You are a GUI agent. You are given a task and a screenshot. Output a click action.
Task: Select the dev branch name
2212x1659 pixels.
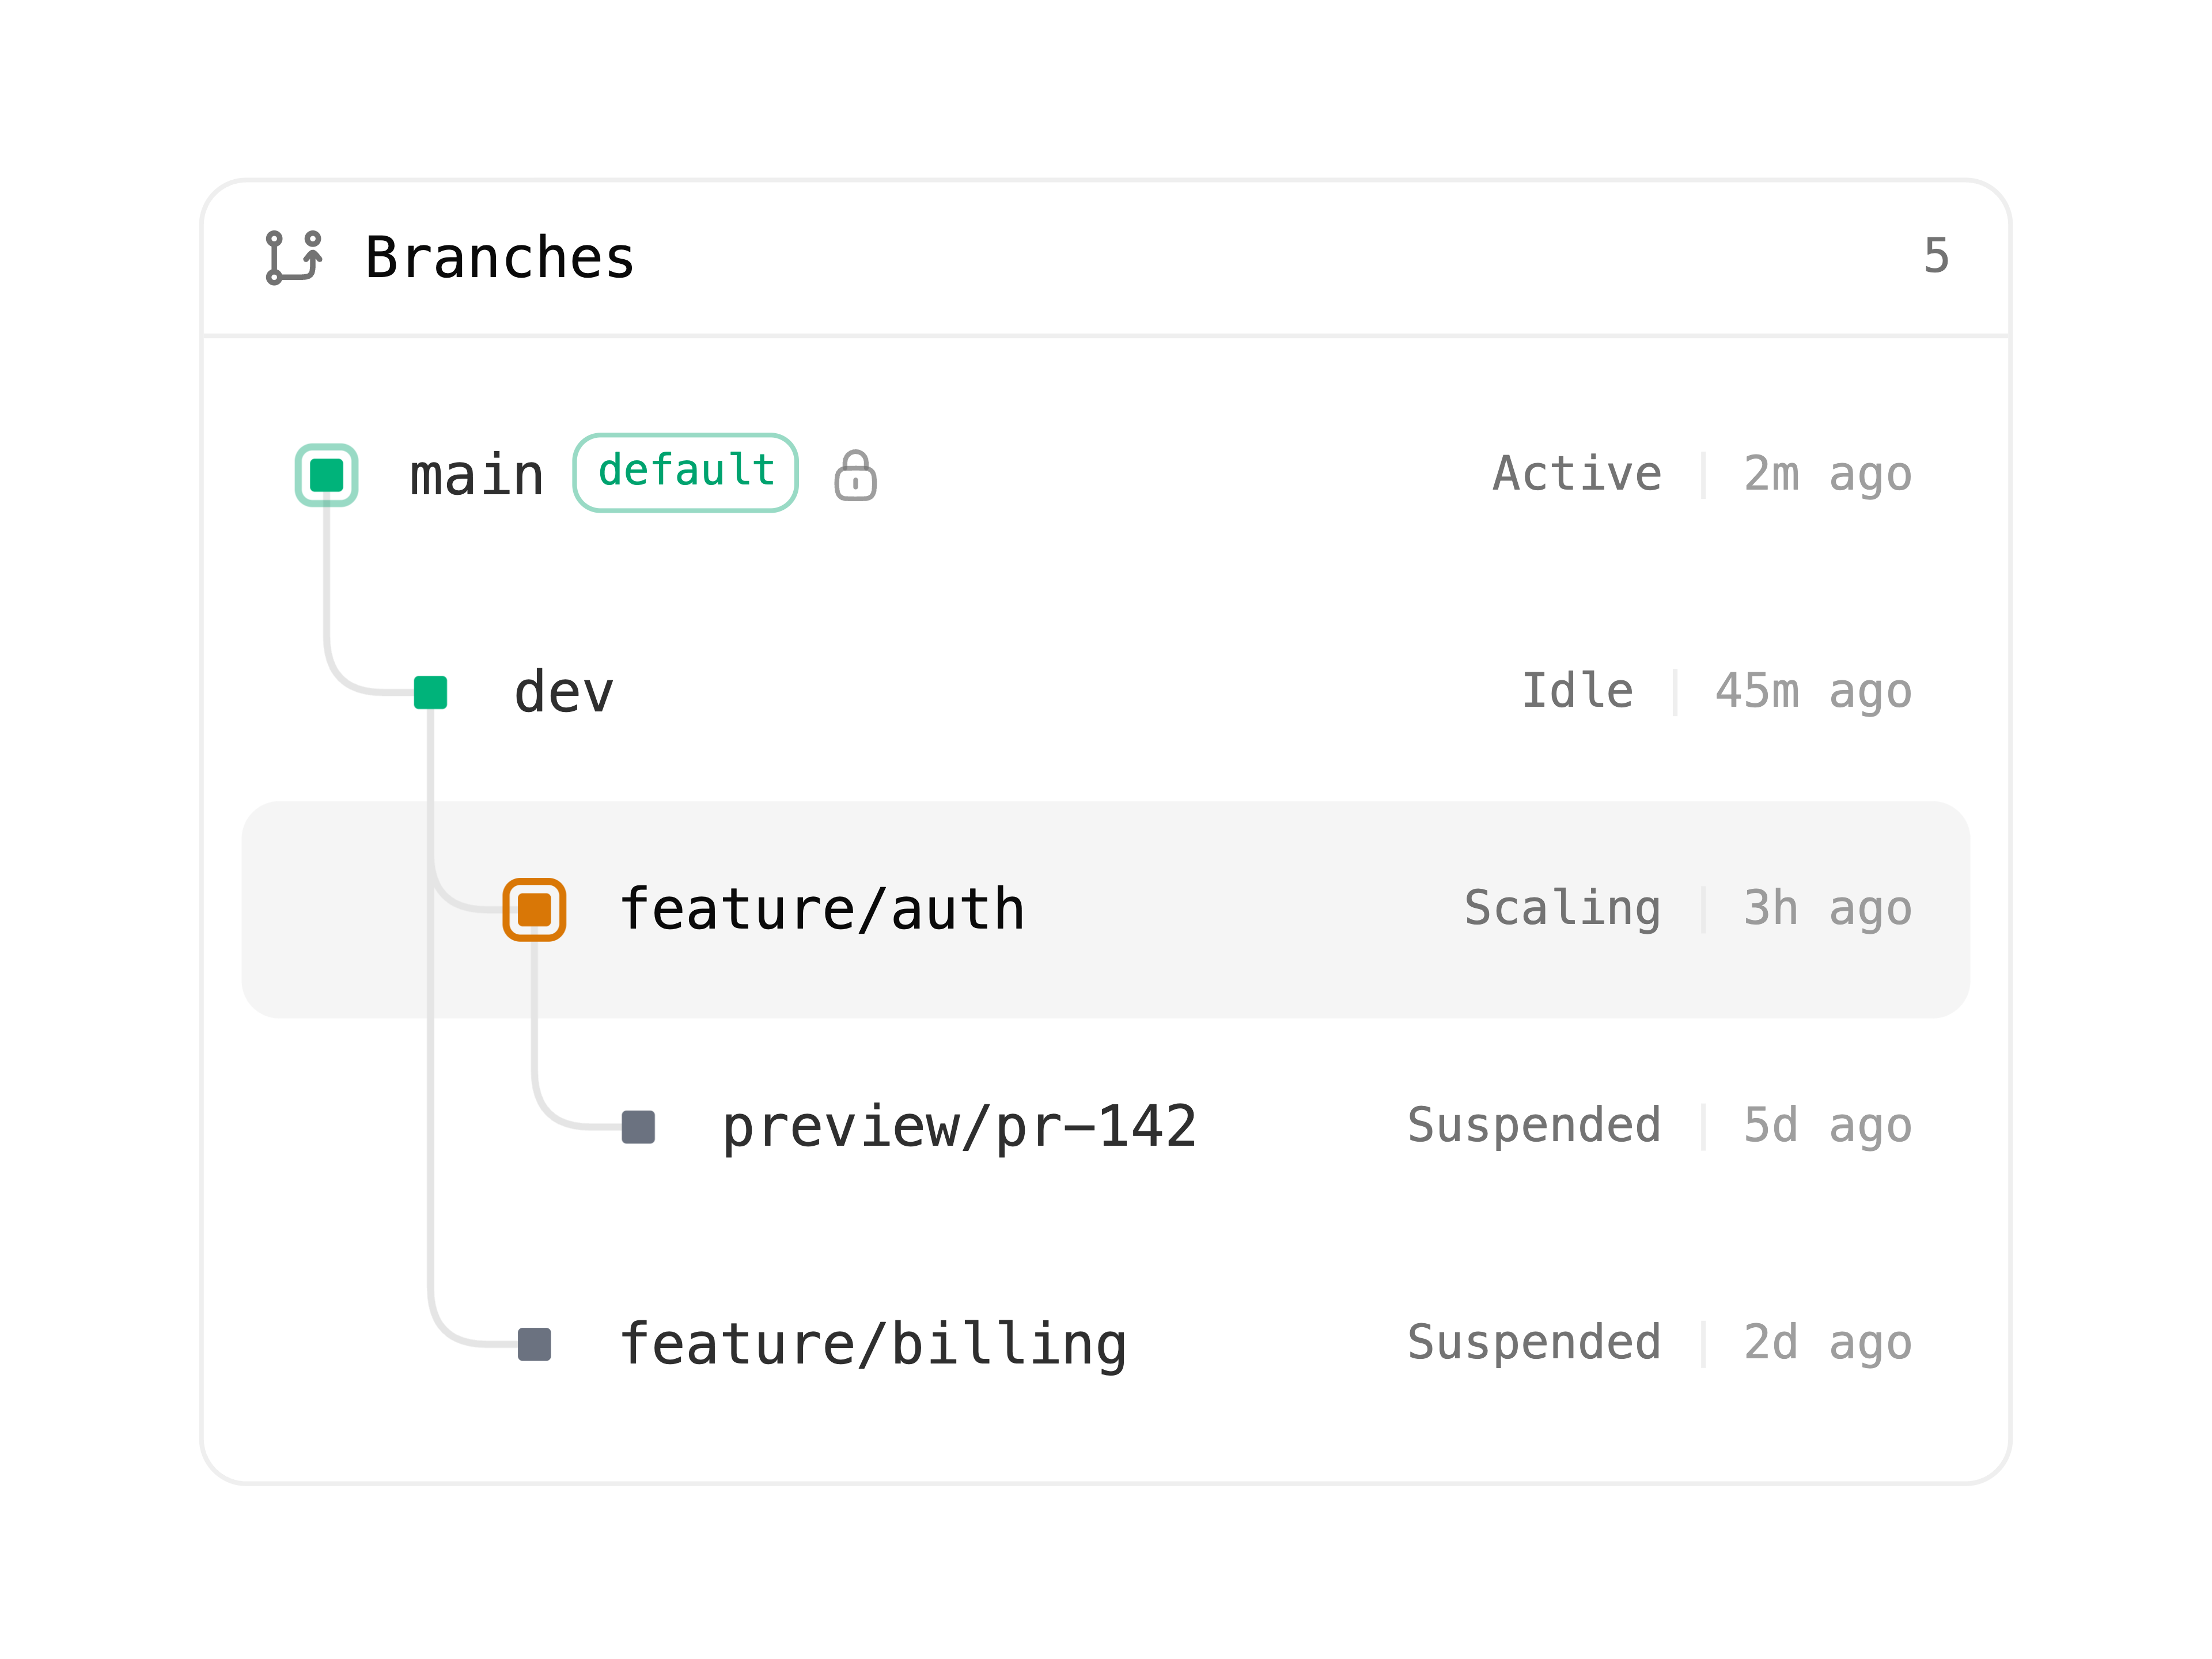click(x=564, y=692)
